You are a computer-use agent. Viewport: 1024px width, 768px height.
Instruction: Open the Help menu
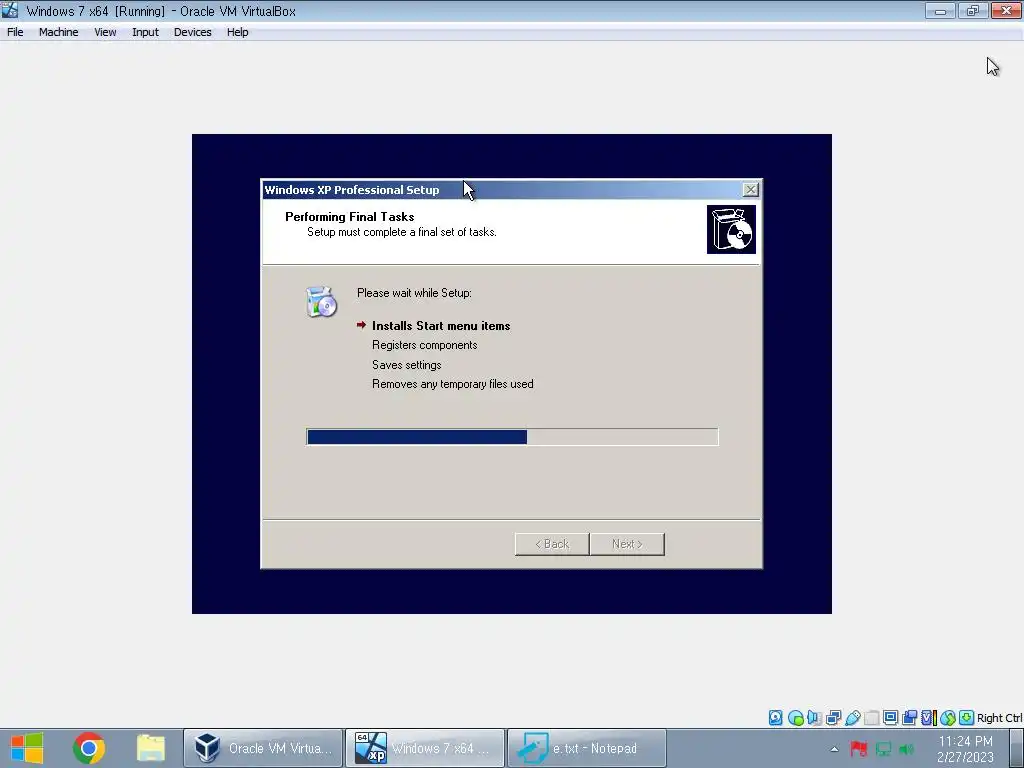[x=237, y=32]
